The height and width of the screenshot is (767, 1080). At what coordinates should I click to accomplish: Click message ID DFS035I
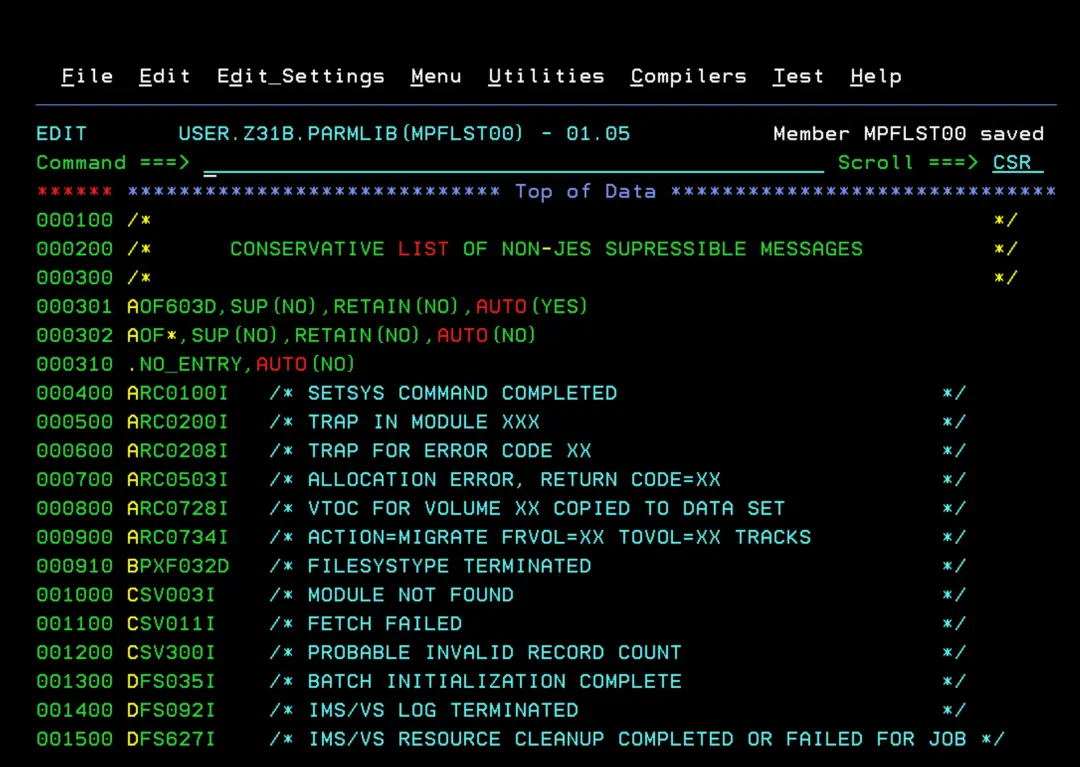(x=172, y=682)
